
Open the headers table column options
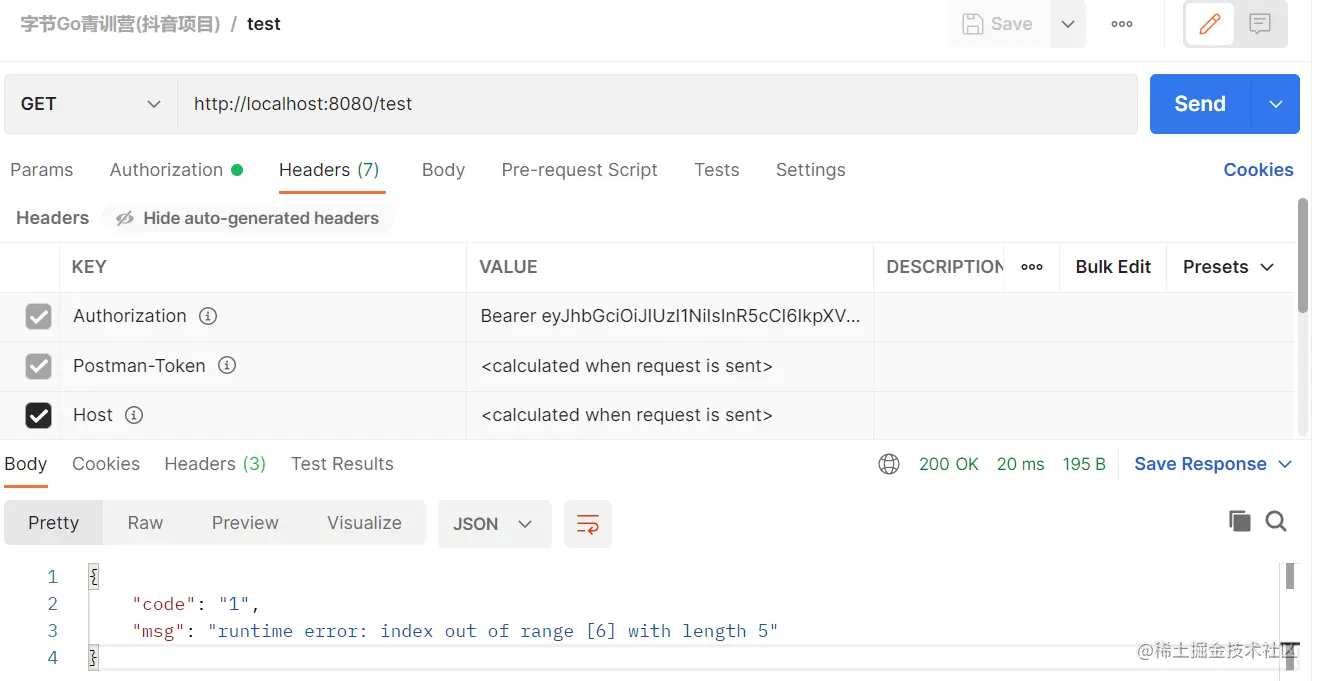[1032, 267]
